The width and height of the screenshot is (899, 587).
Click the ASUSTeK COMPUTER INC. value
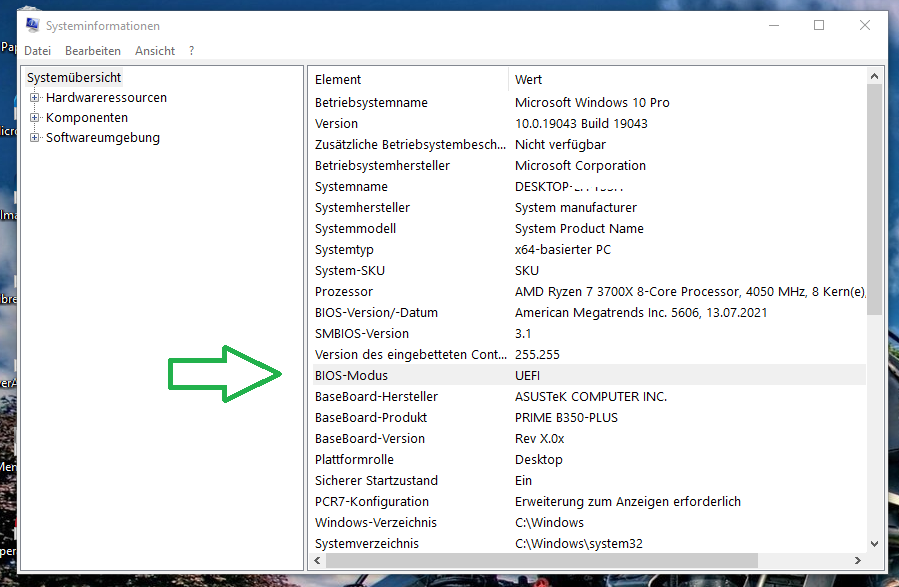tap(591, 397)
